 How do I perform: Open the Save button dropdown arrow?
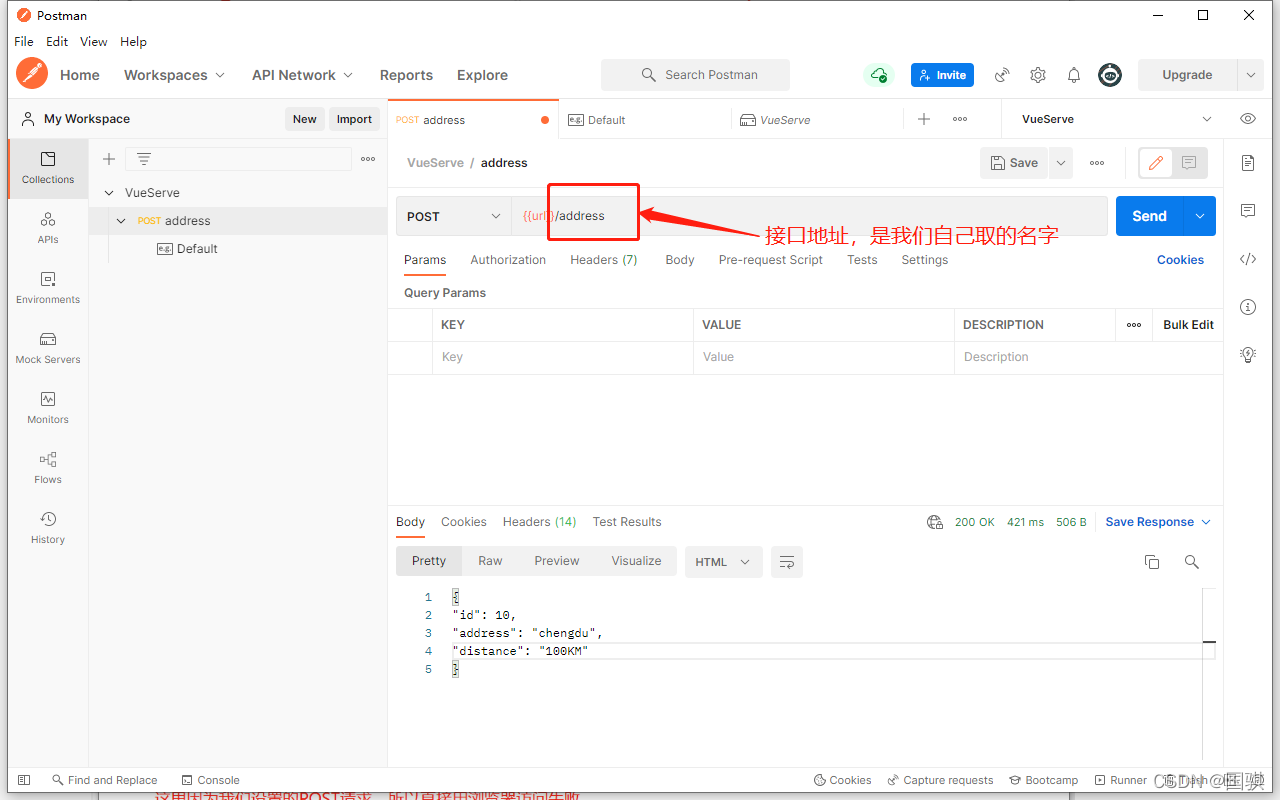pos(1060,163)
